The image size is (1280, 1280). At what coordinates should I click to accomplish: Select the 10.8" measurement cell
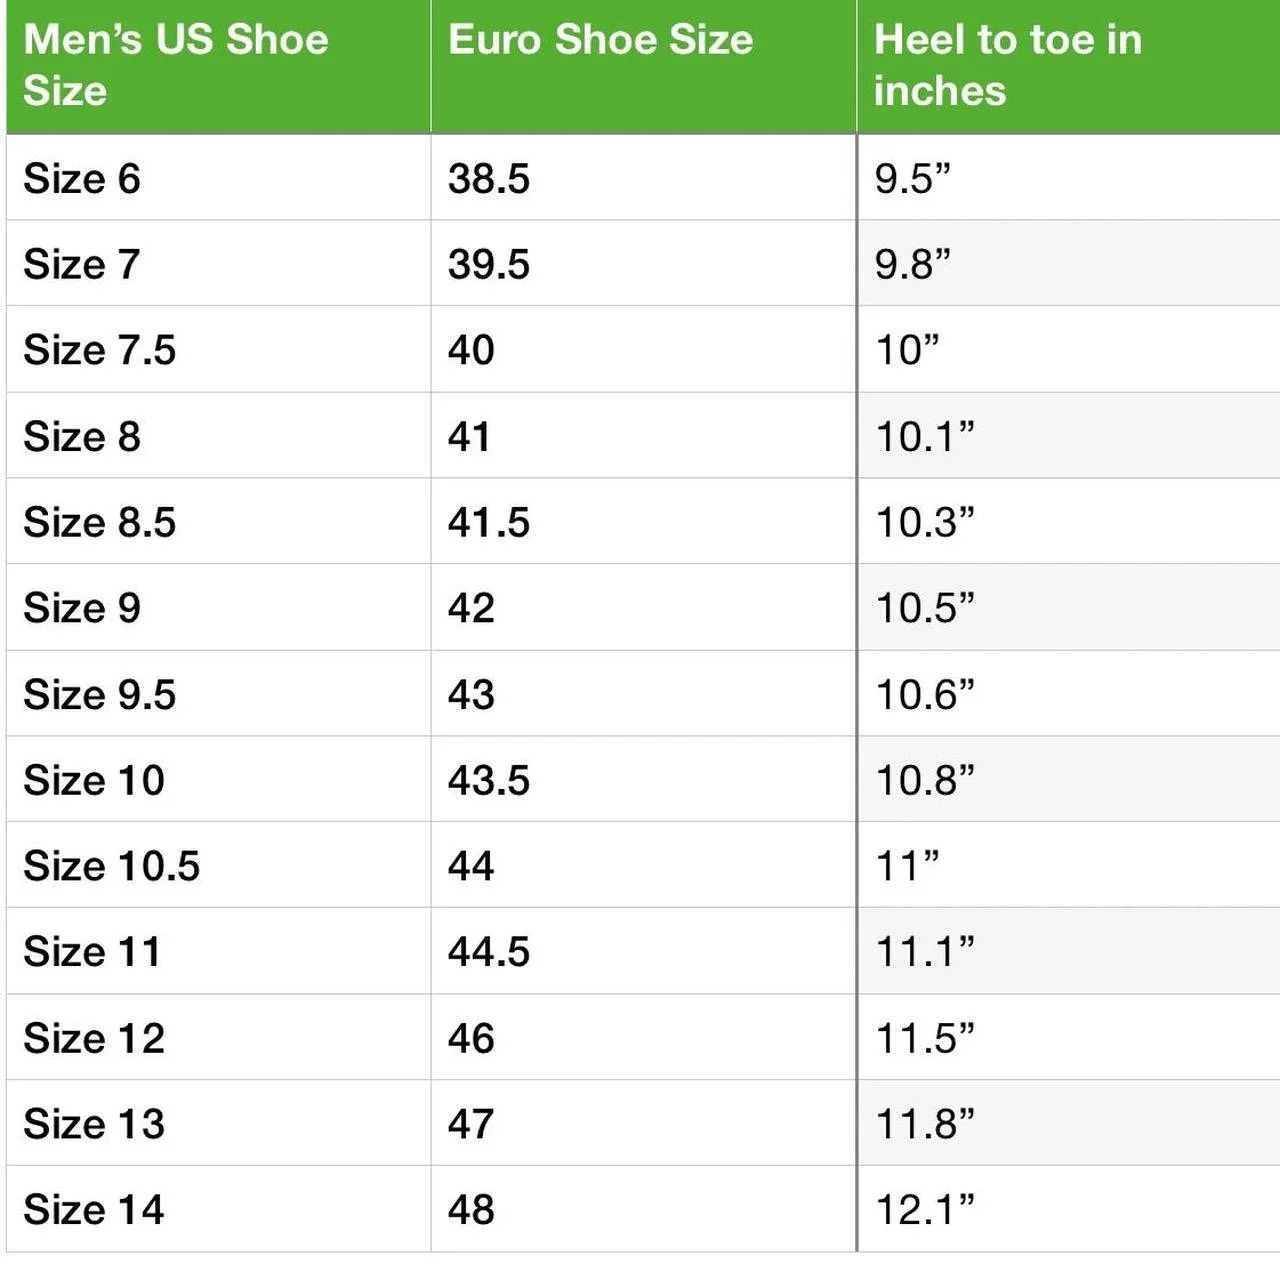click(x=1068, y=780)
